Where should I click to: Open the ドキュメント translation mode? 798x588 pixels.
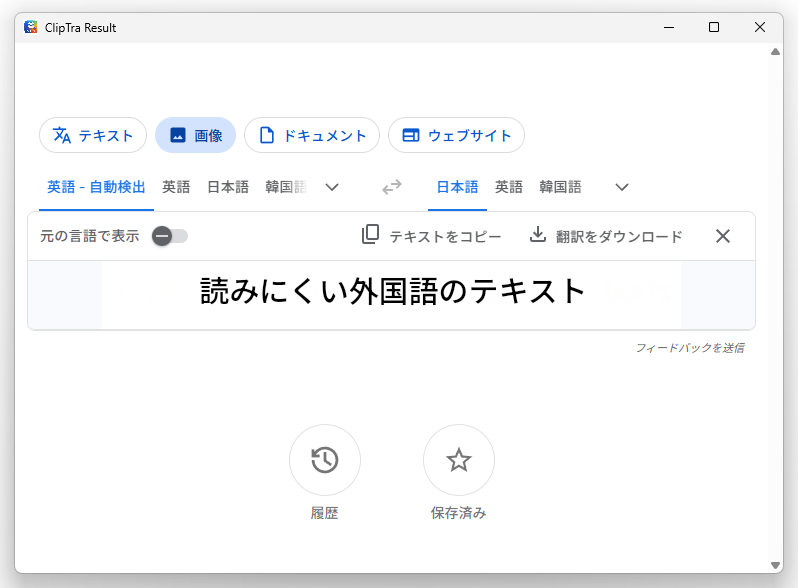[312, 135]
